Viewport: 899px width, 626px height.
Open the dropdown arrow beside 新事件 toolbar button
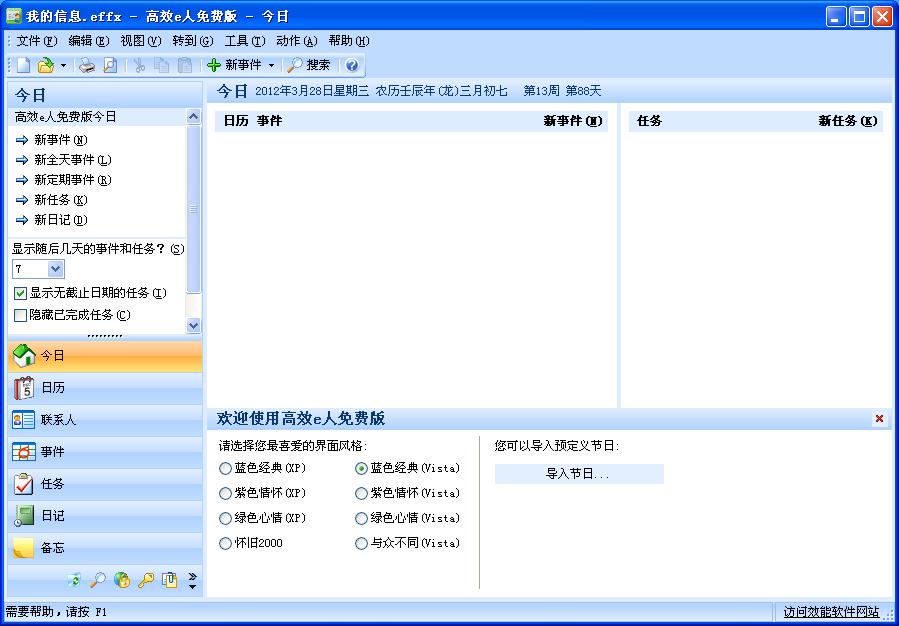tap(271, 66)
